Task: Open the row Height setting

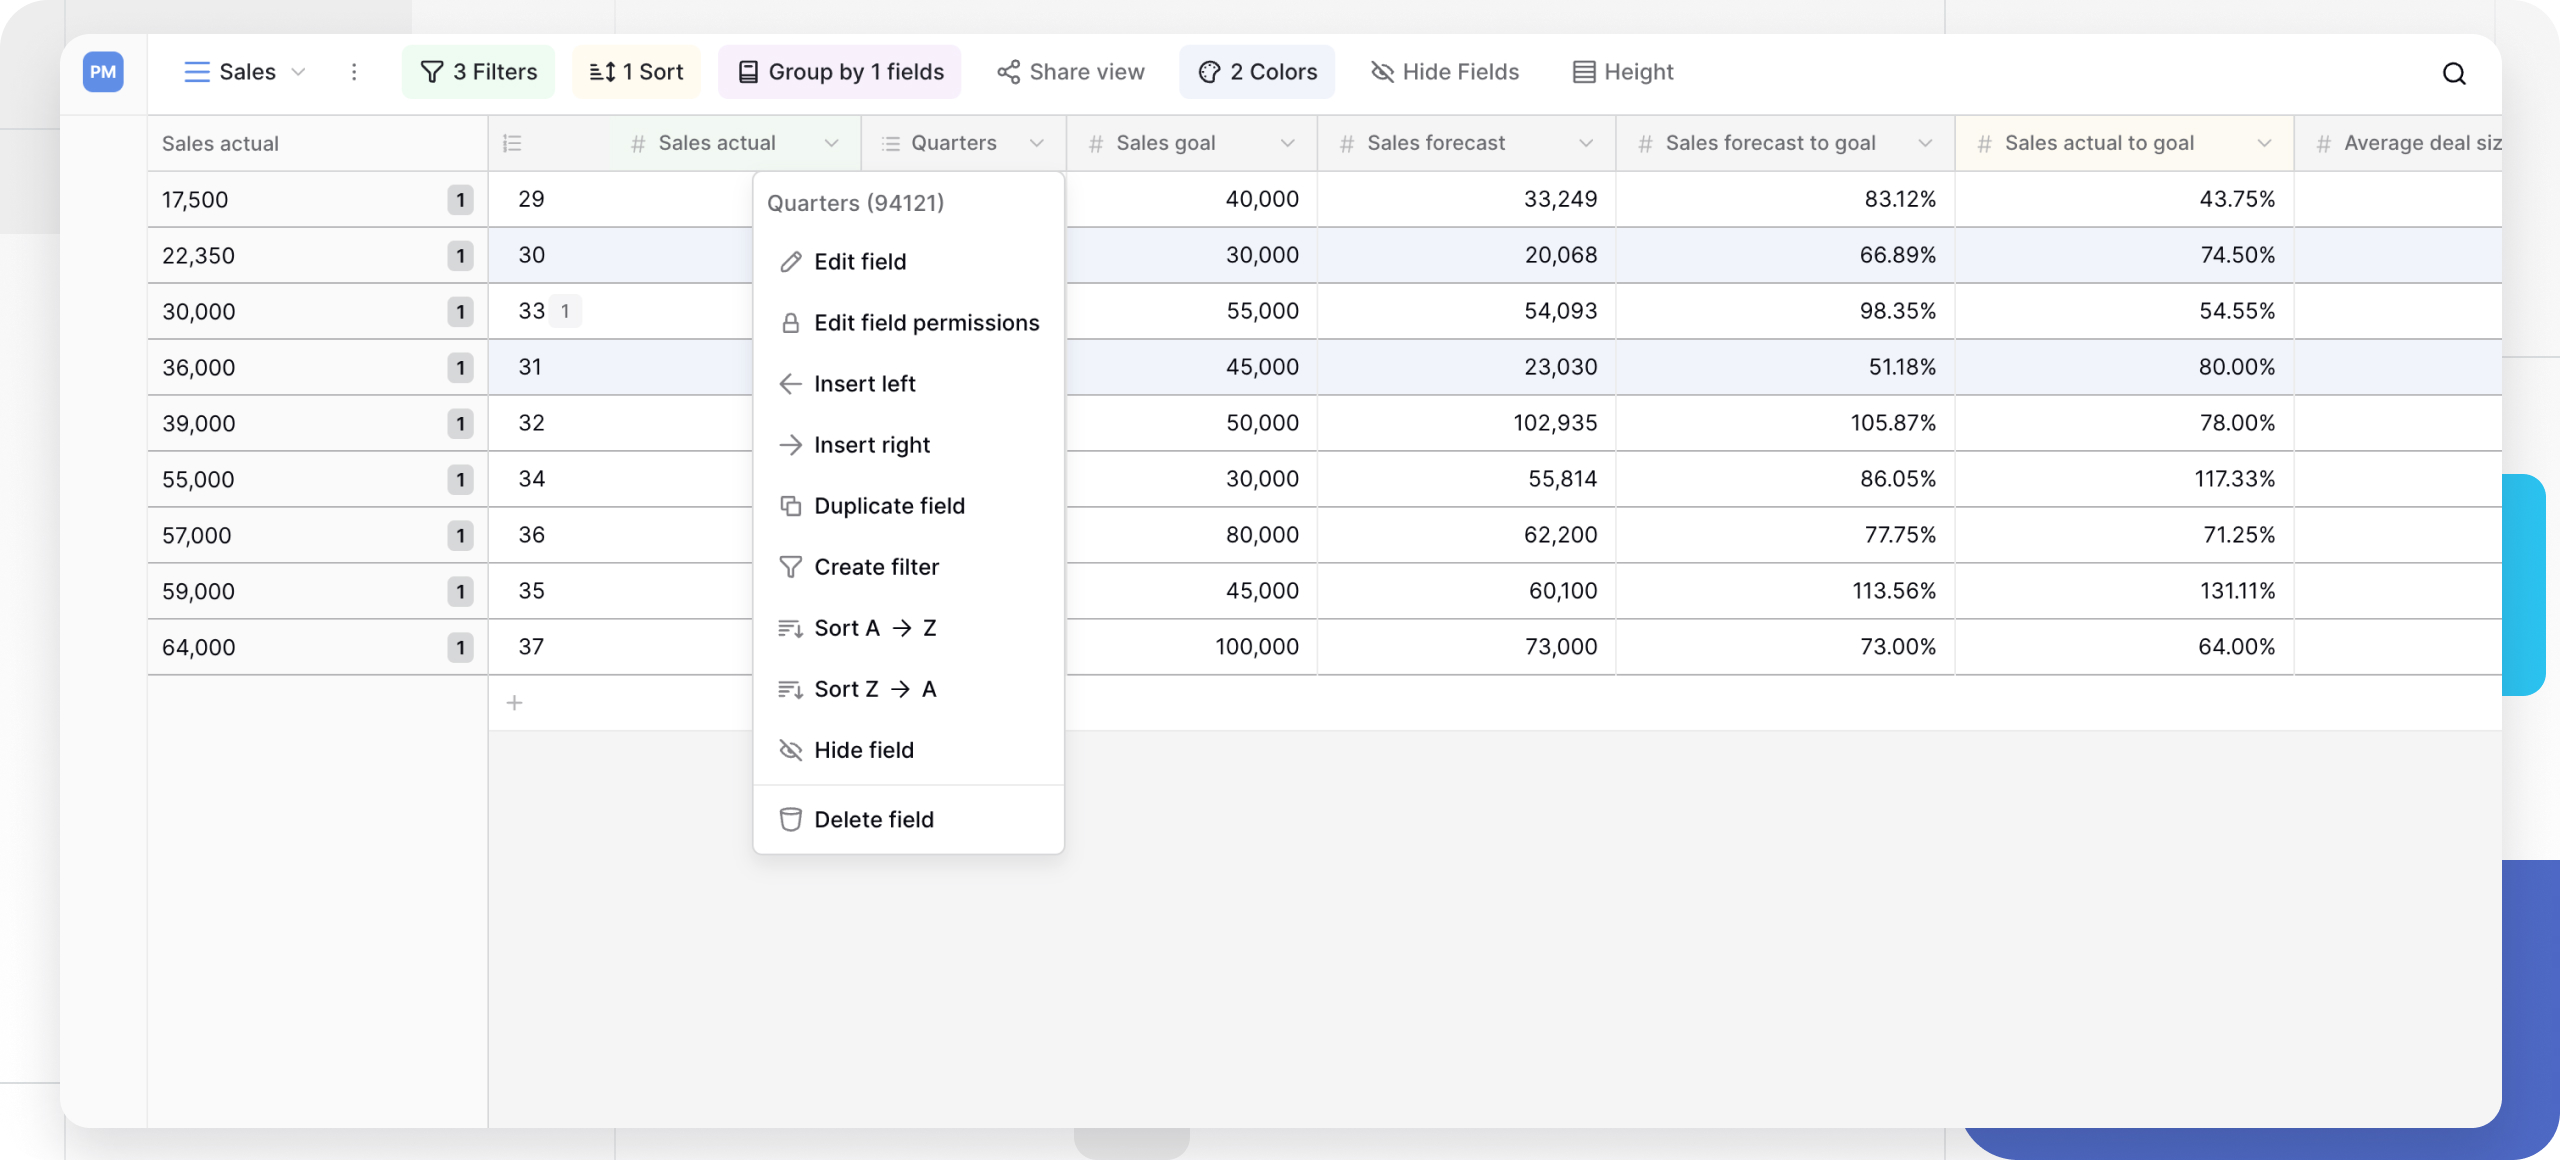Action: coord(1622,72)
